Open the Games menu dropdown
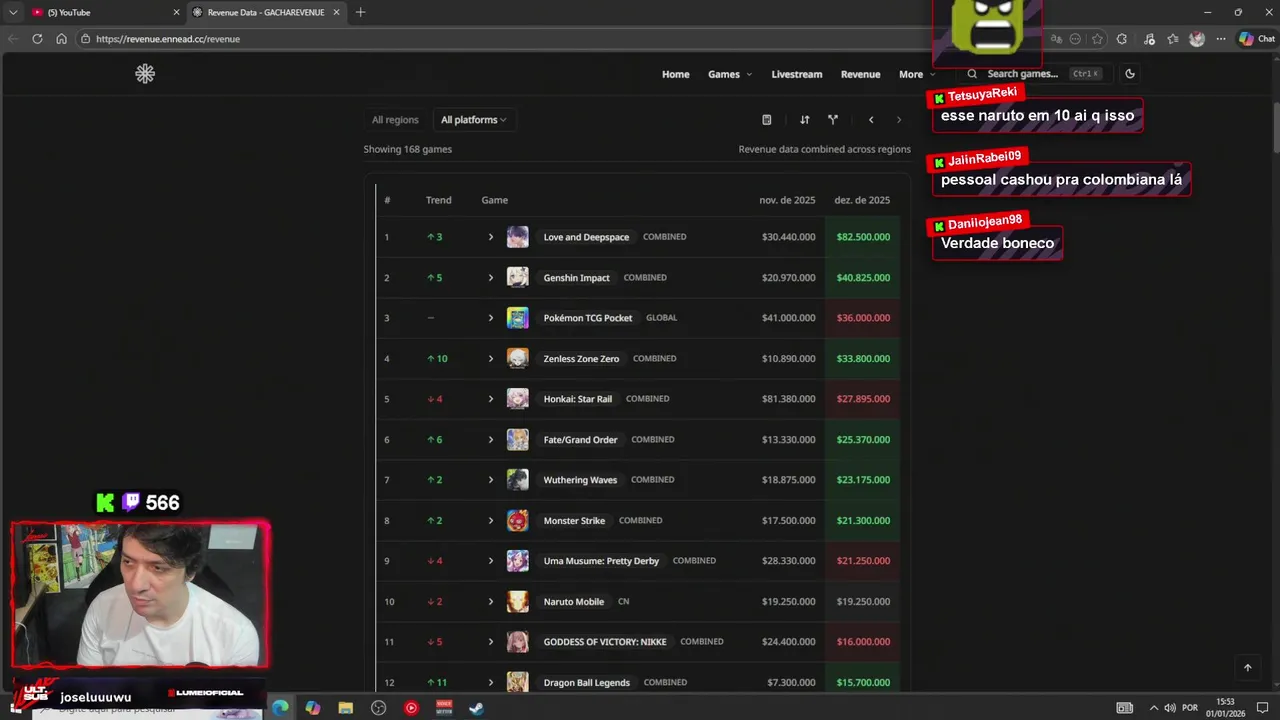 (x=730, y=74)
